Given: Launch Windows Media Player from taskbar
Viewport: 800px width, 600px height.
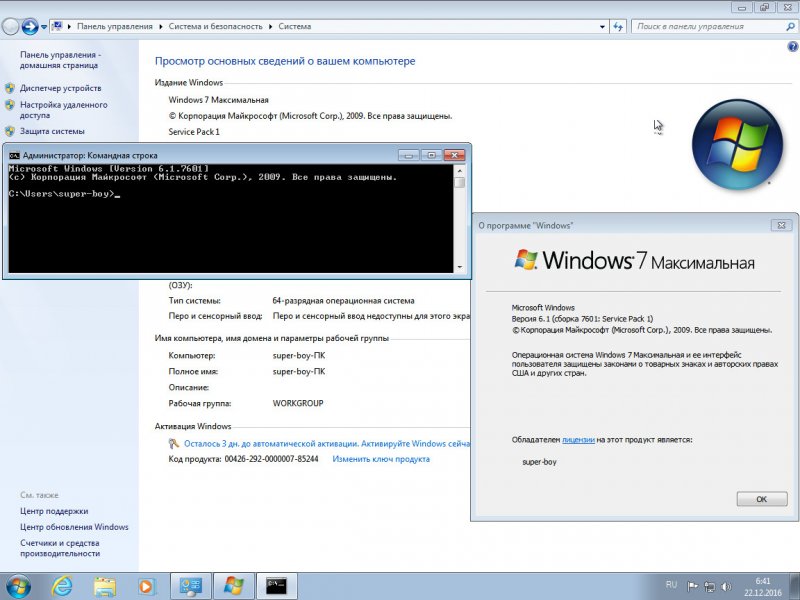Looking at the screenshot, I should pyautogui.click(x=146, y=586).
